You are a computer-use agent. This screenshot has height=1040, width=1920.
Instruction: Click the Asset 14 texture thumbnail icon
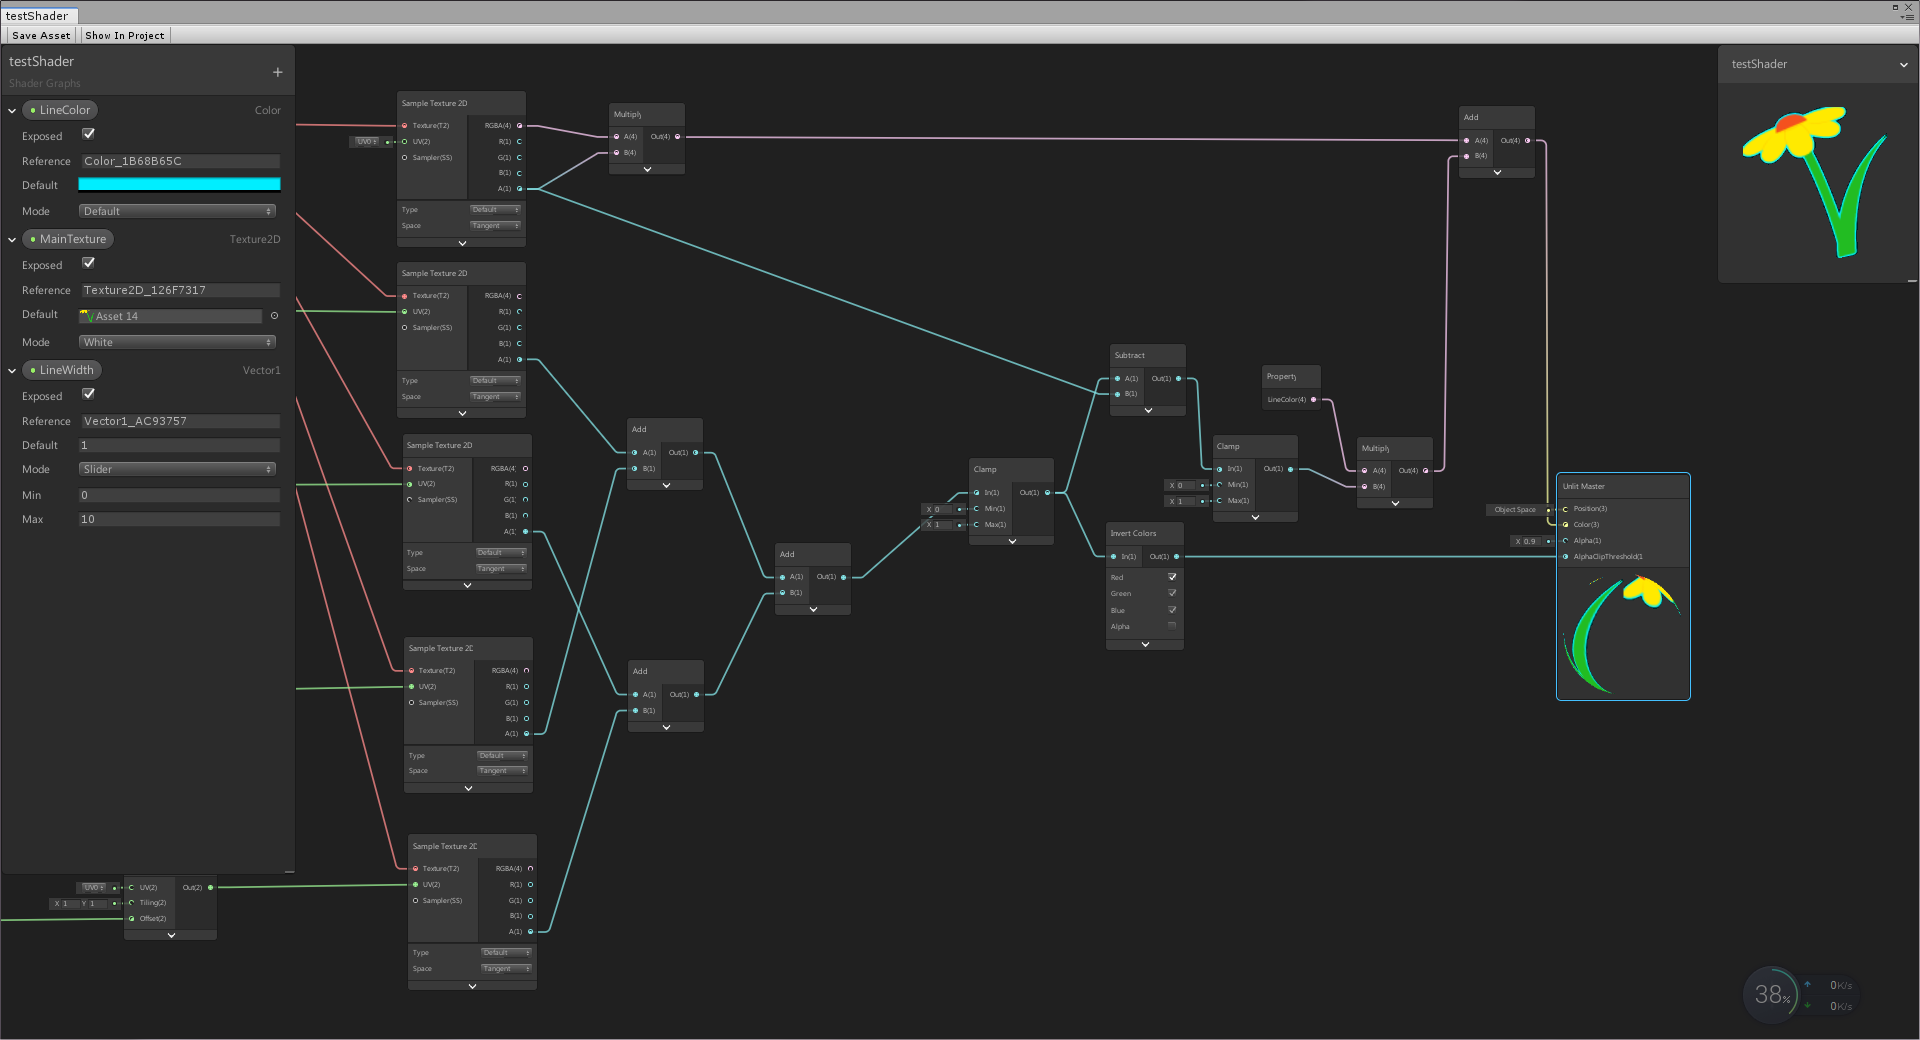click(90, 315)
